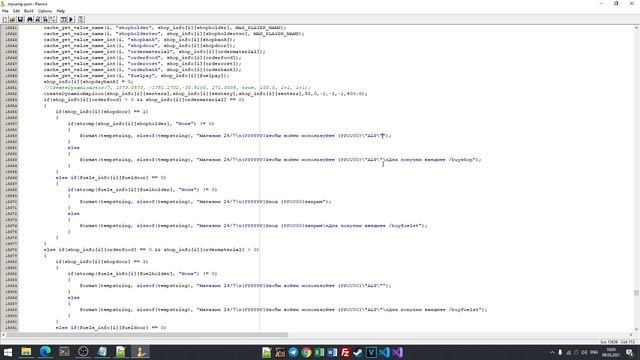Click the commented CreateDynamicActor code line
The image size is (640, 360).
point(177,88)
